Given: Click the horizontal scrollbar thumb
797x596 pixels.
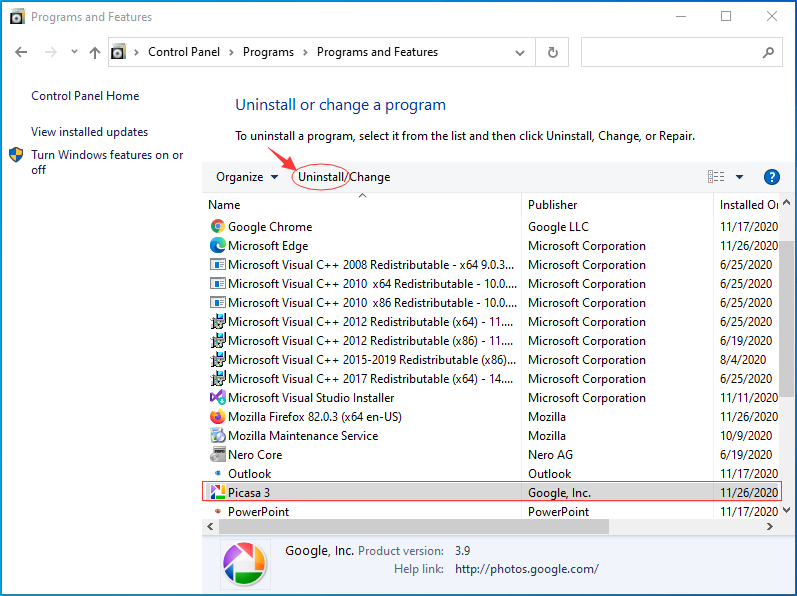Looking at the screenshot, I should coord(414,527).
